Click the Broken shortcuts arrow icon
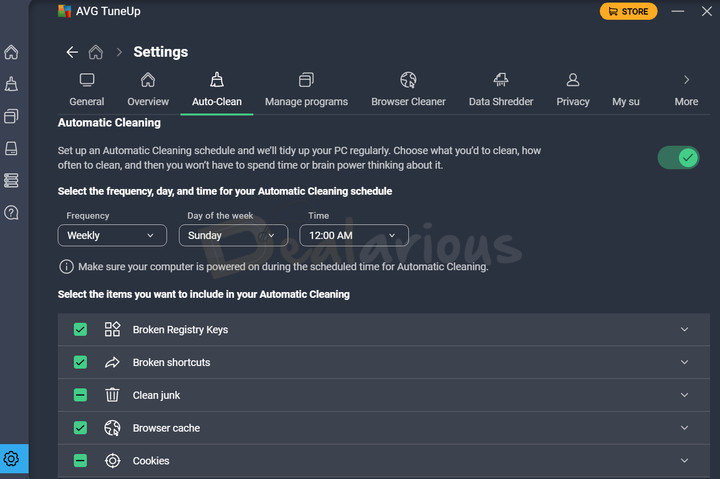This screenshot has width=720, height=479. coord(112,362)
